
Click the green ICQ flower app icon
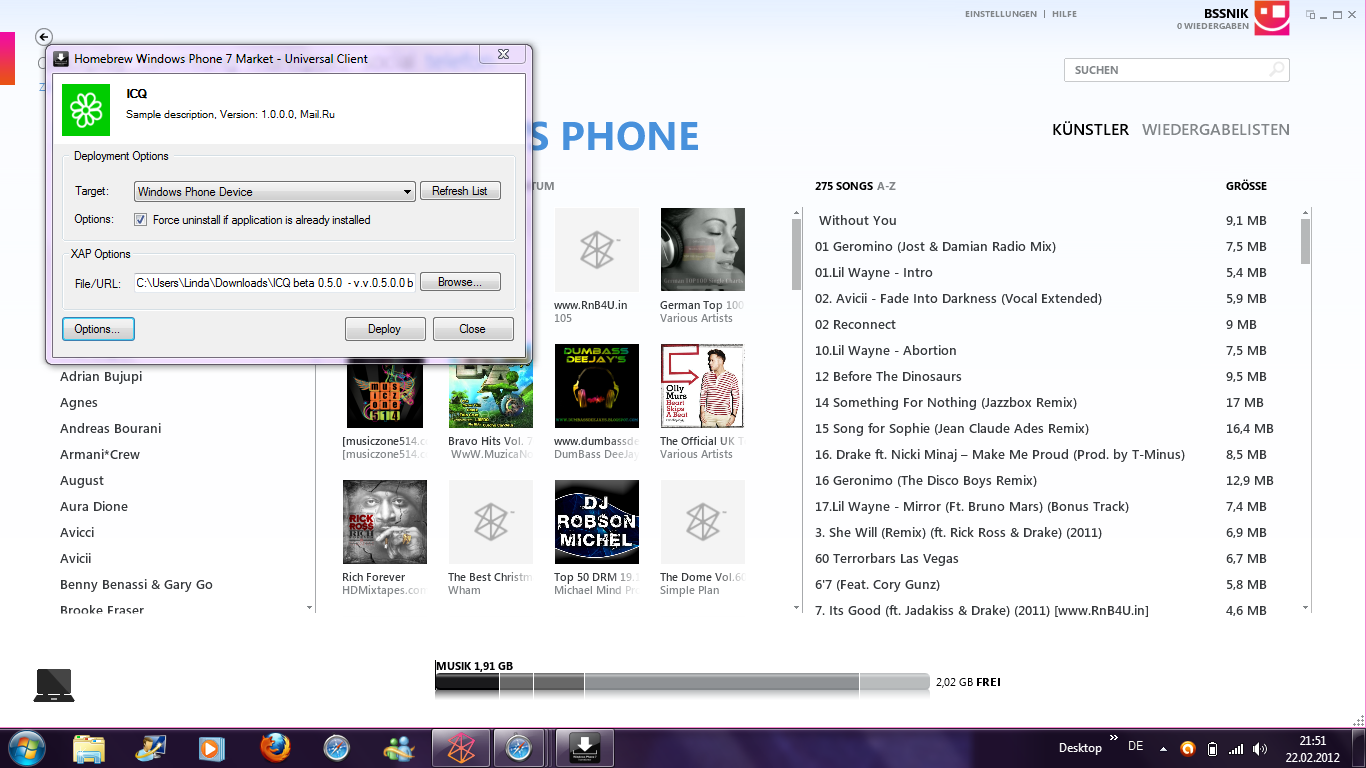(86, 110)
